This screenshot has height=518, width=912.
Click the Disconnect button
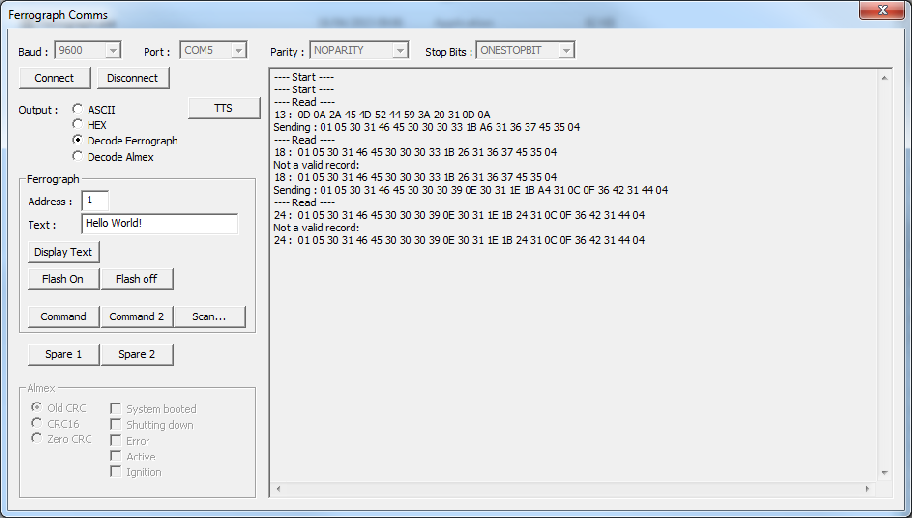[133, 78]
